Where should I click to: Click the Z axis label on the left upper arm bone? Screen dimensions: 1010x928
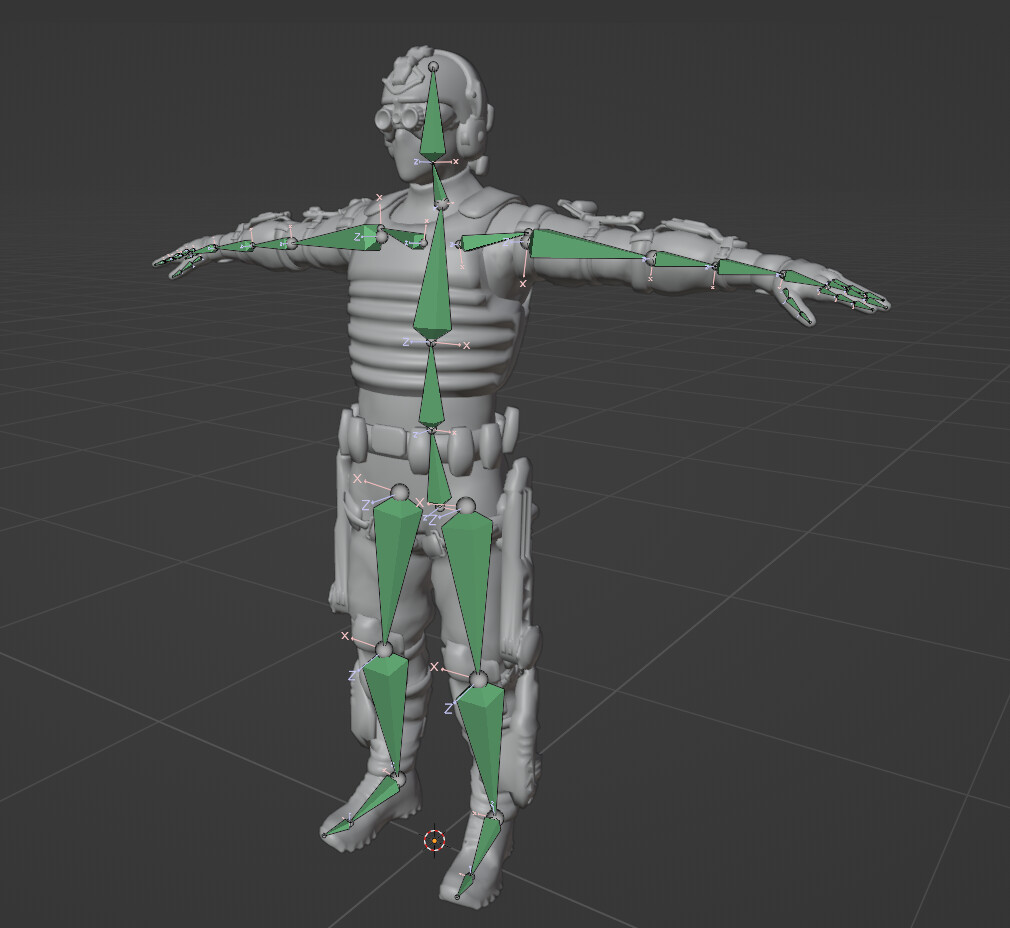[x=357, y=236]
